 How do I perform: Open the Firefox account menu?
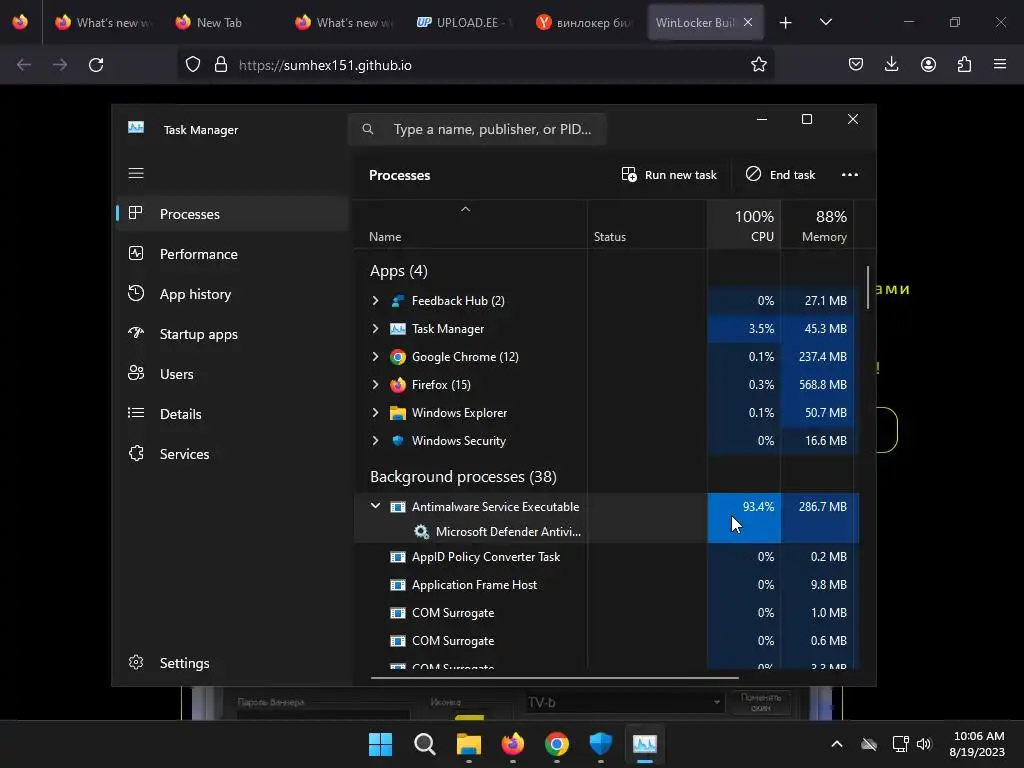coord(928,65)
